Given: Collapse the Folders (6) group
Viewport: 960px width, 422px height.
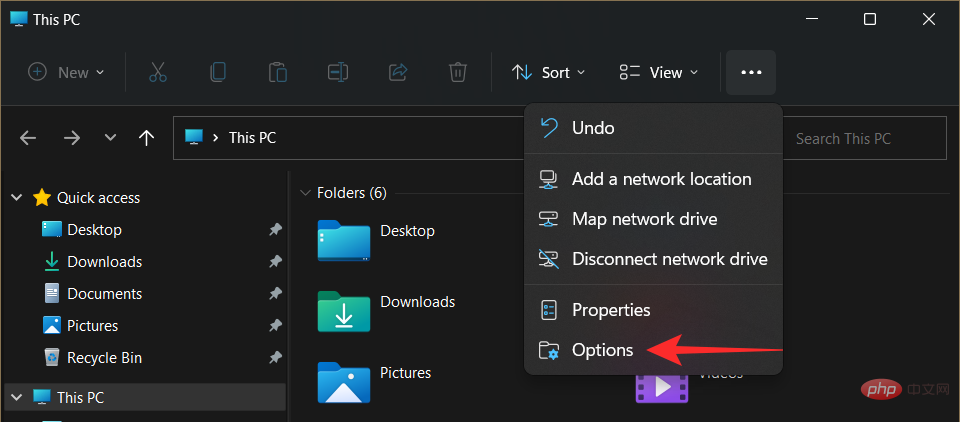Looking at the screenshot, I should [x=305, y=192].
